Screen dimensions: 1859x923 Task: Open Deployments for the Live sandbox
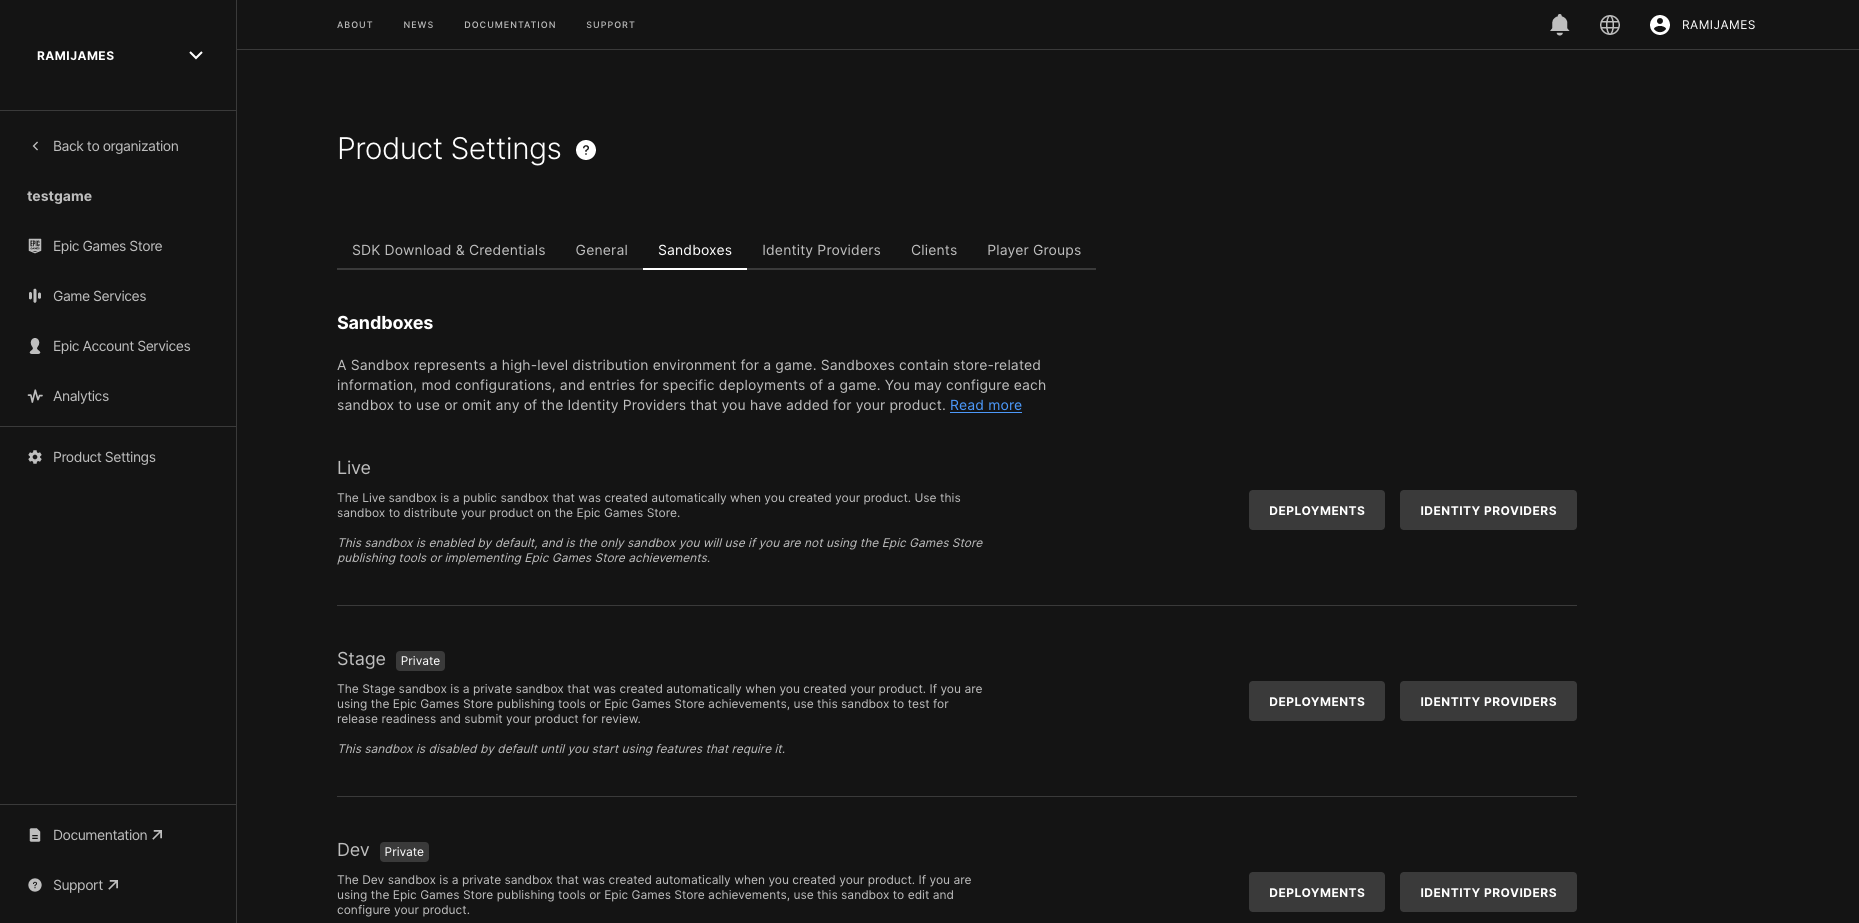(1317, 510)
